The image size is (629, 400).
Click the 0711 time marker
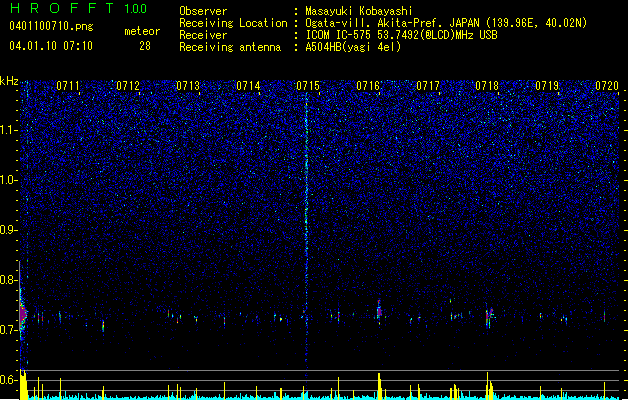tap(68, 86)
